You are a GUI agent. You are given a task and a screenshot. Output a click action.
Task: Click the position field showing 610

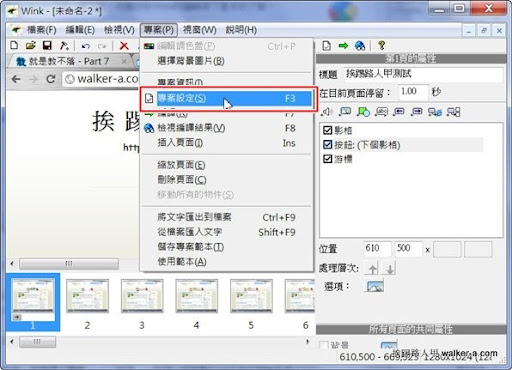(x=377, y=249)
